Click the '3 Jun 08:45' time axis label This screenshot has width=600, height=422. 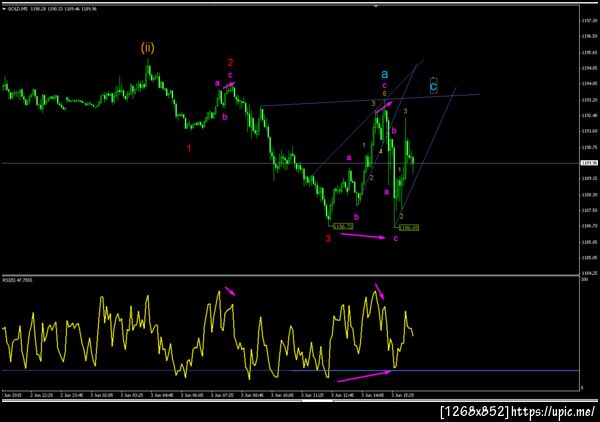pyautogui.click(x=252, y=395)
